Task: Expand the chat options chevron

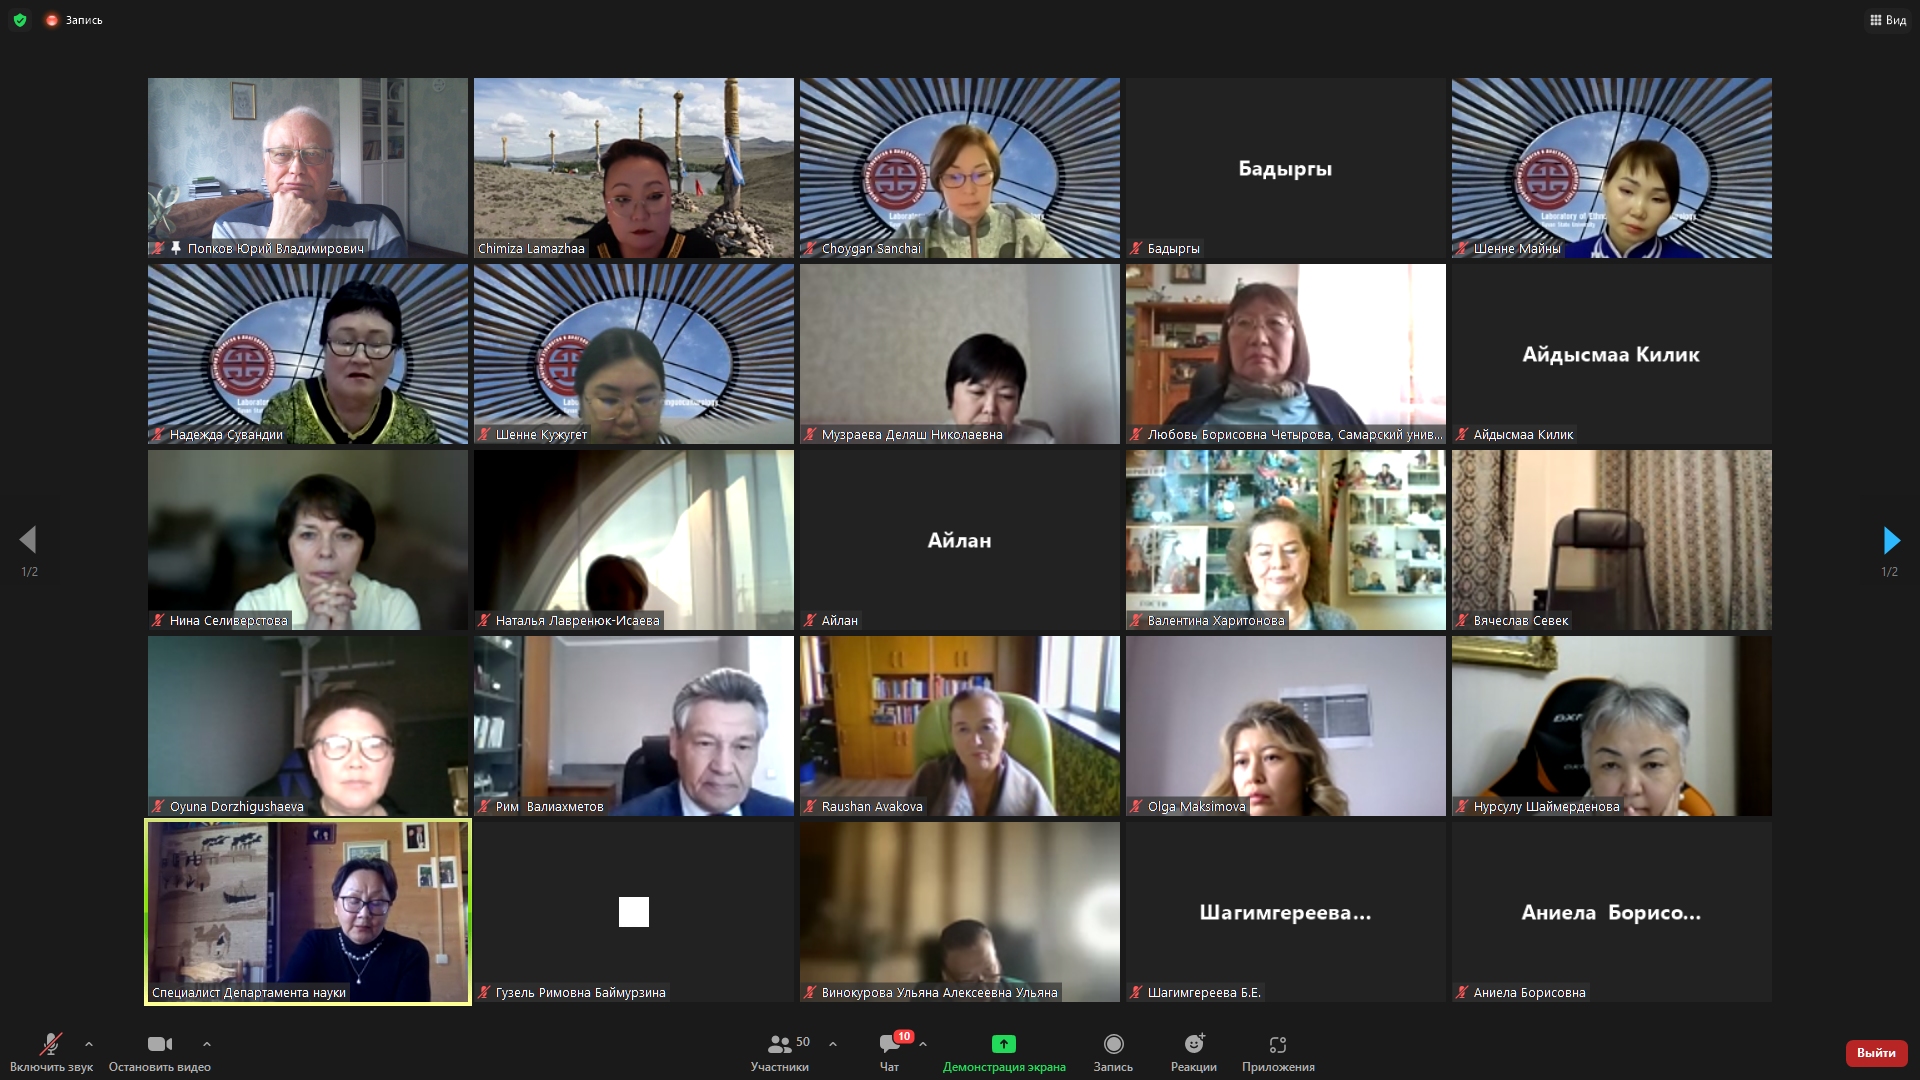Action: click(x=923, y=1044)
